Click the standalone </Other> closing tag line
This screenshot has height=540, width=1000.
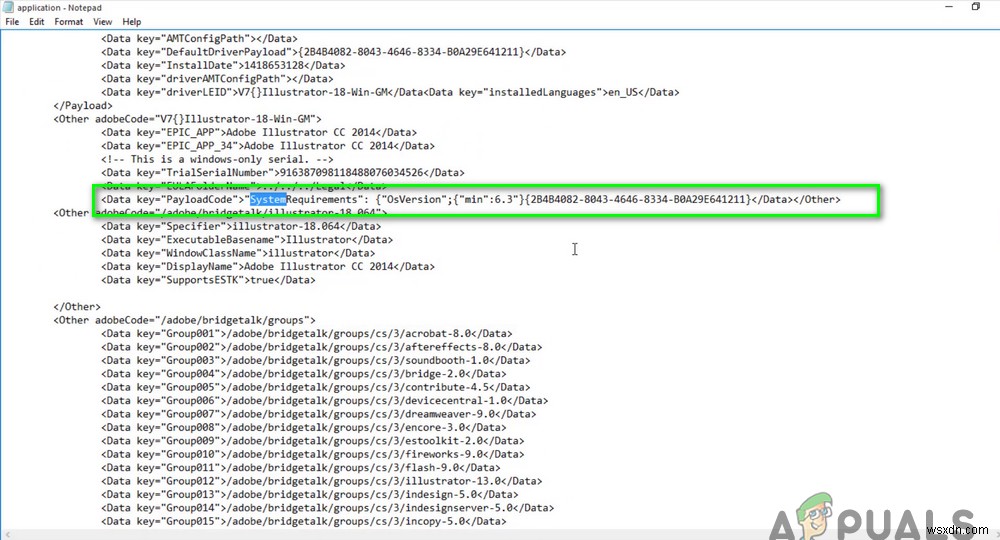[x=77, y=307]
